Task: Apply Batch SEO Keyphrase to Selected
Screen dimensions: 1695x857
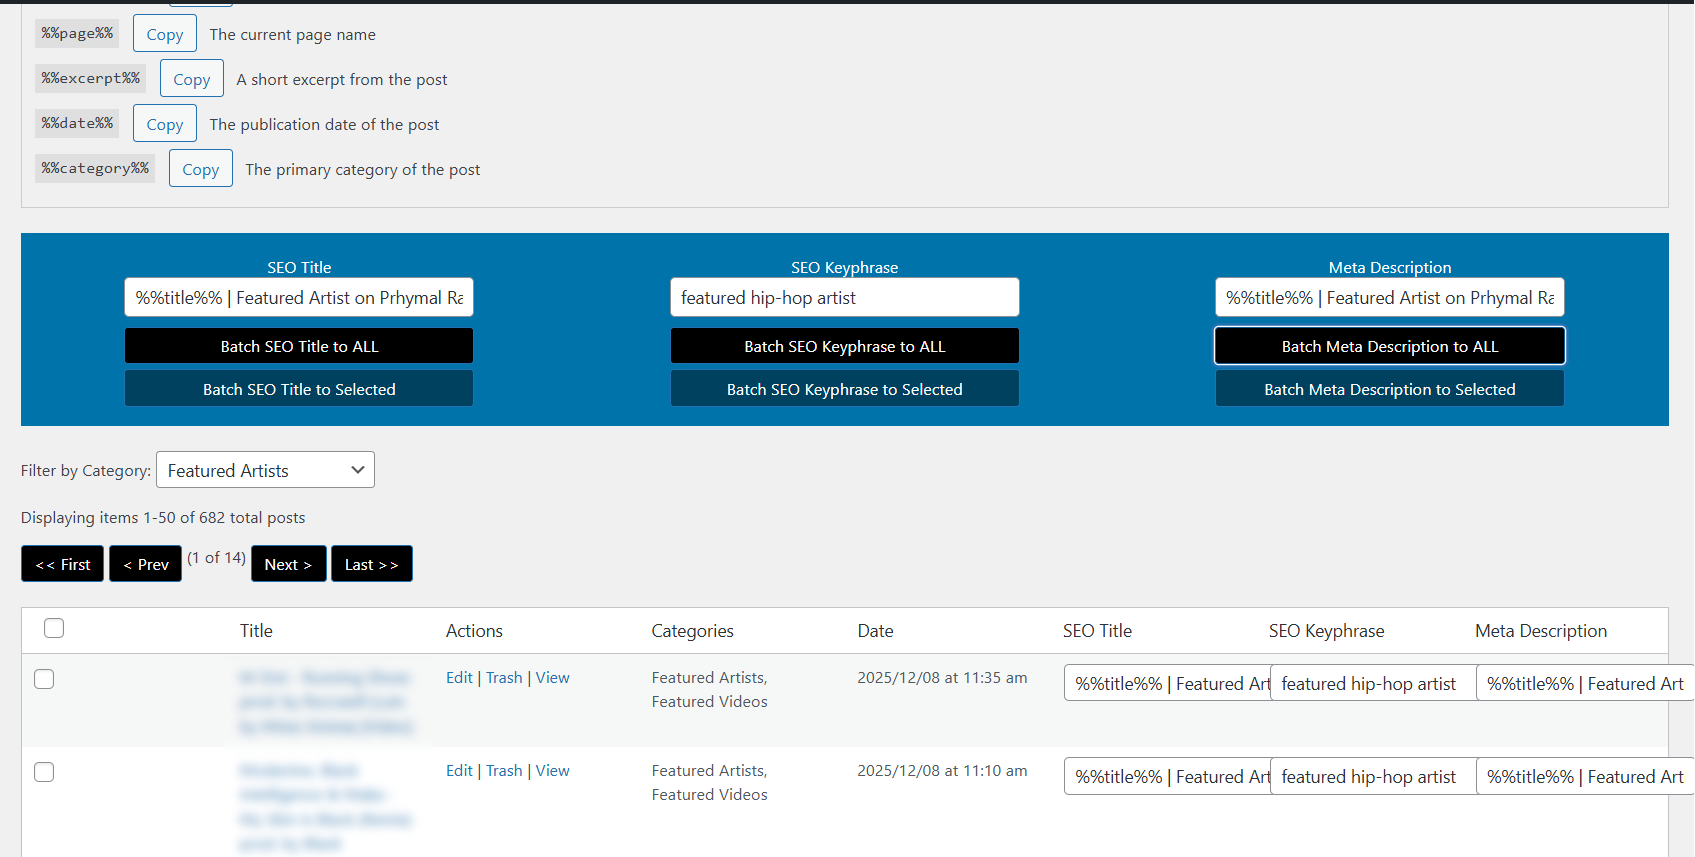Action: coord(845,389)
